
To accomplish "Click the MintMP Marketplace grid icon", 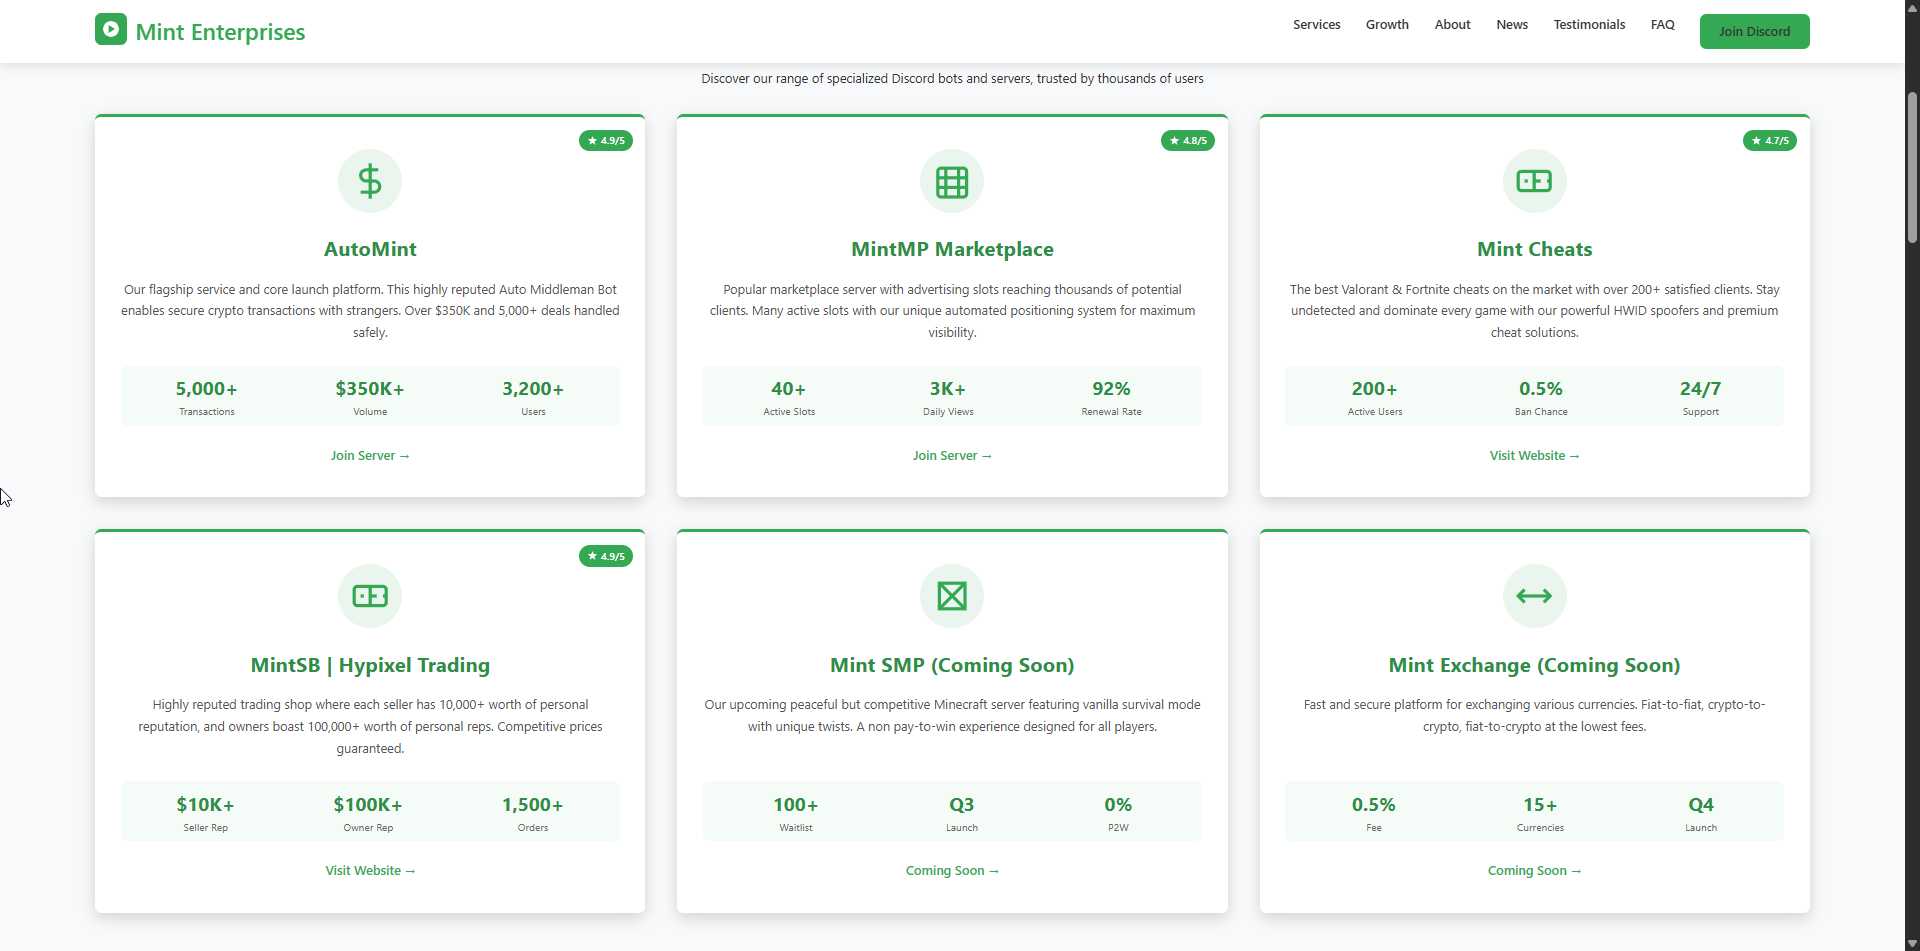I will pos(952,181).
